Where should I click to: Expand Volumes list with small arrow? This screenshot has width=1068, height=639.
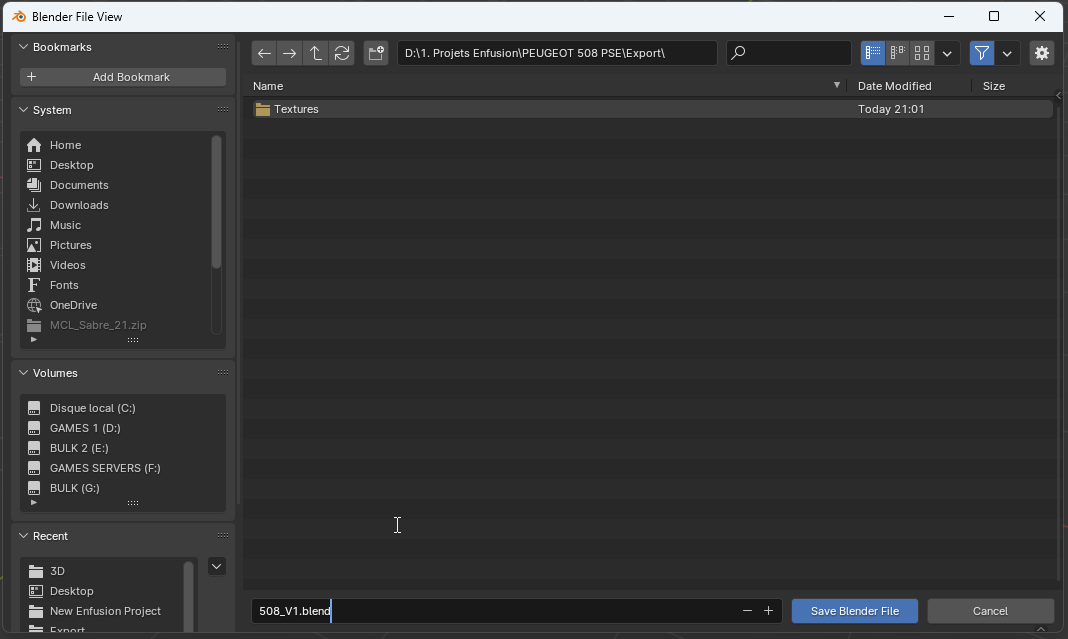(34, 503)
